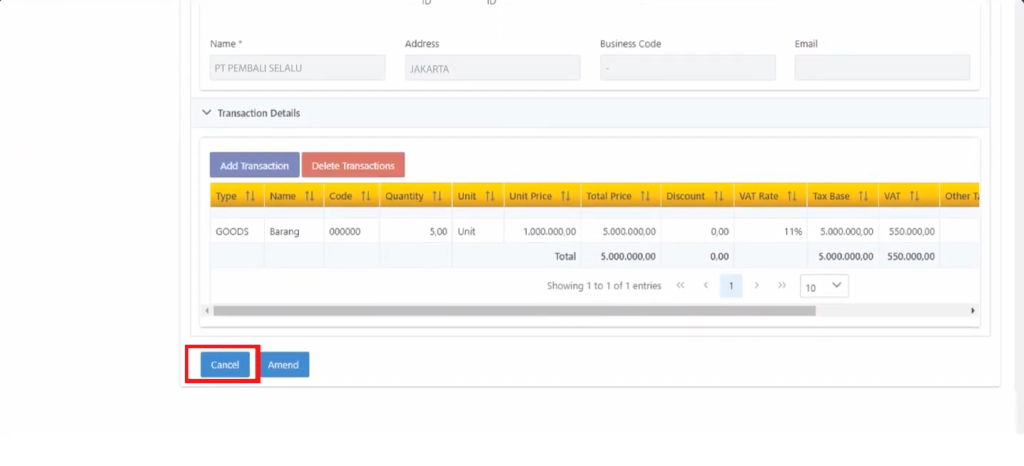Viewport: 1024px width, 466px height.
Task: Click the Cancel button
Action: pos(224,365)
